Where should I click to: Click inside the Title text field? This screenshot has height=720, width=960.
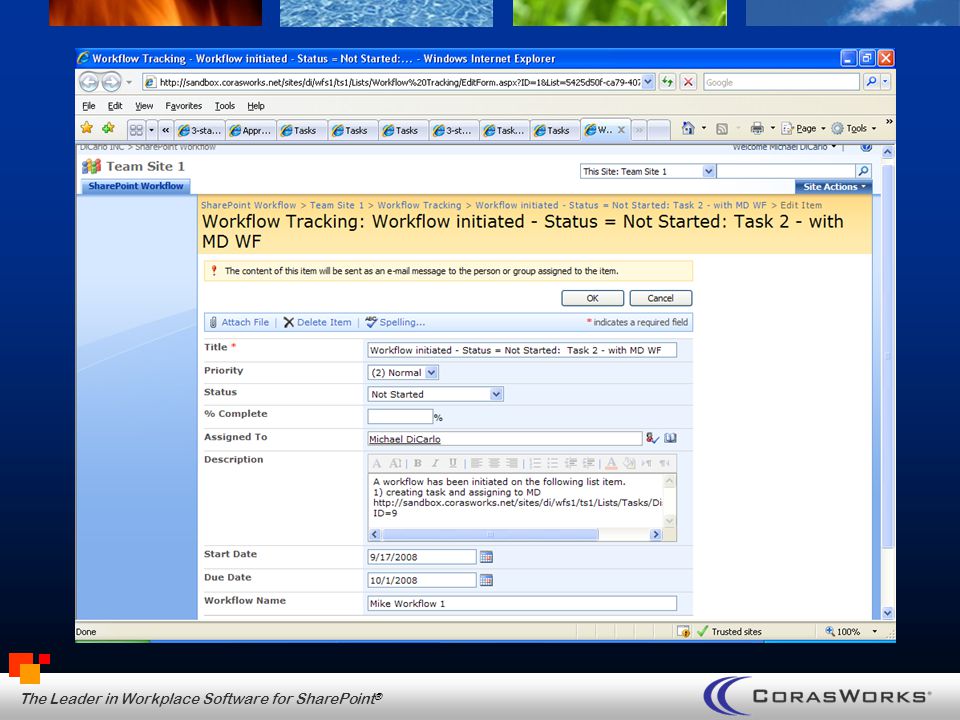coord(522,350)
